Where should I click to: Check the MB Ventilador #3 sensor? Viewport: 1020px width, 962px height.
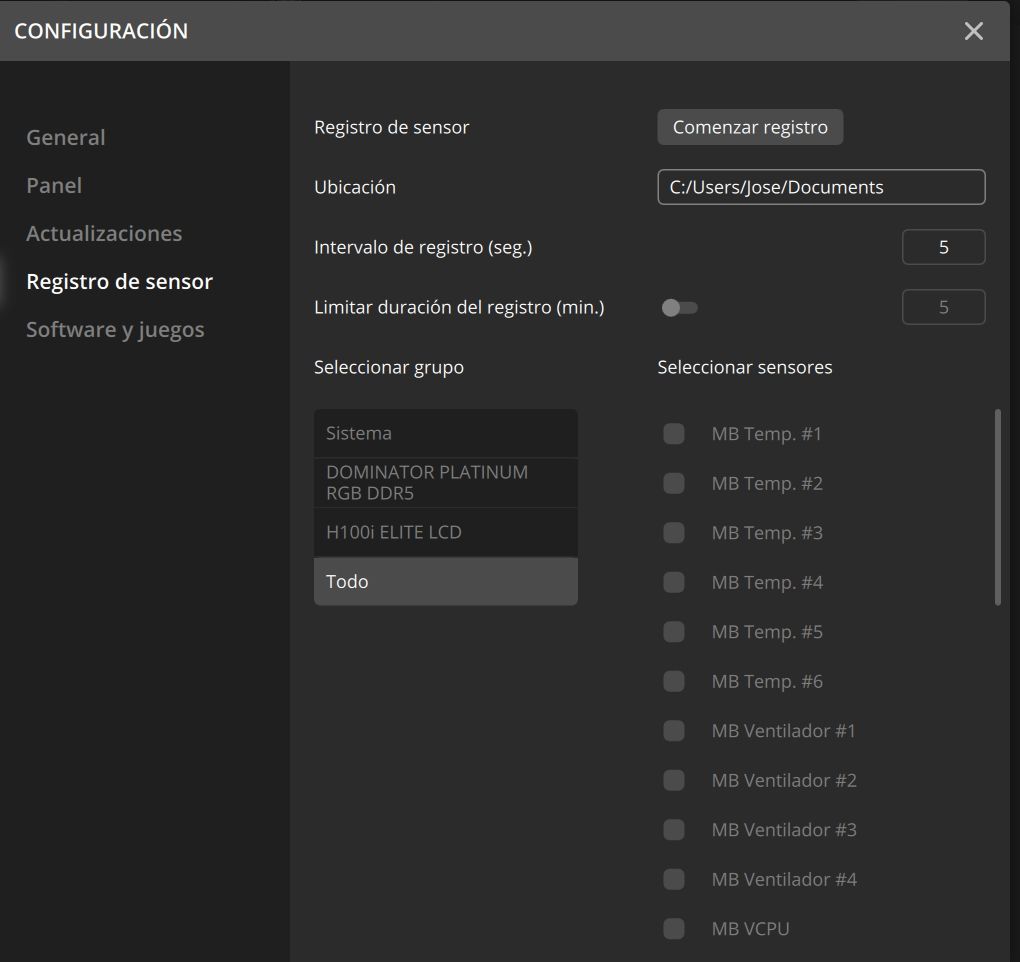click(674, 829)
